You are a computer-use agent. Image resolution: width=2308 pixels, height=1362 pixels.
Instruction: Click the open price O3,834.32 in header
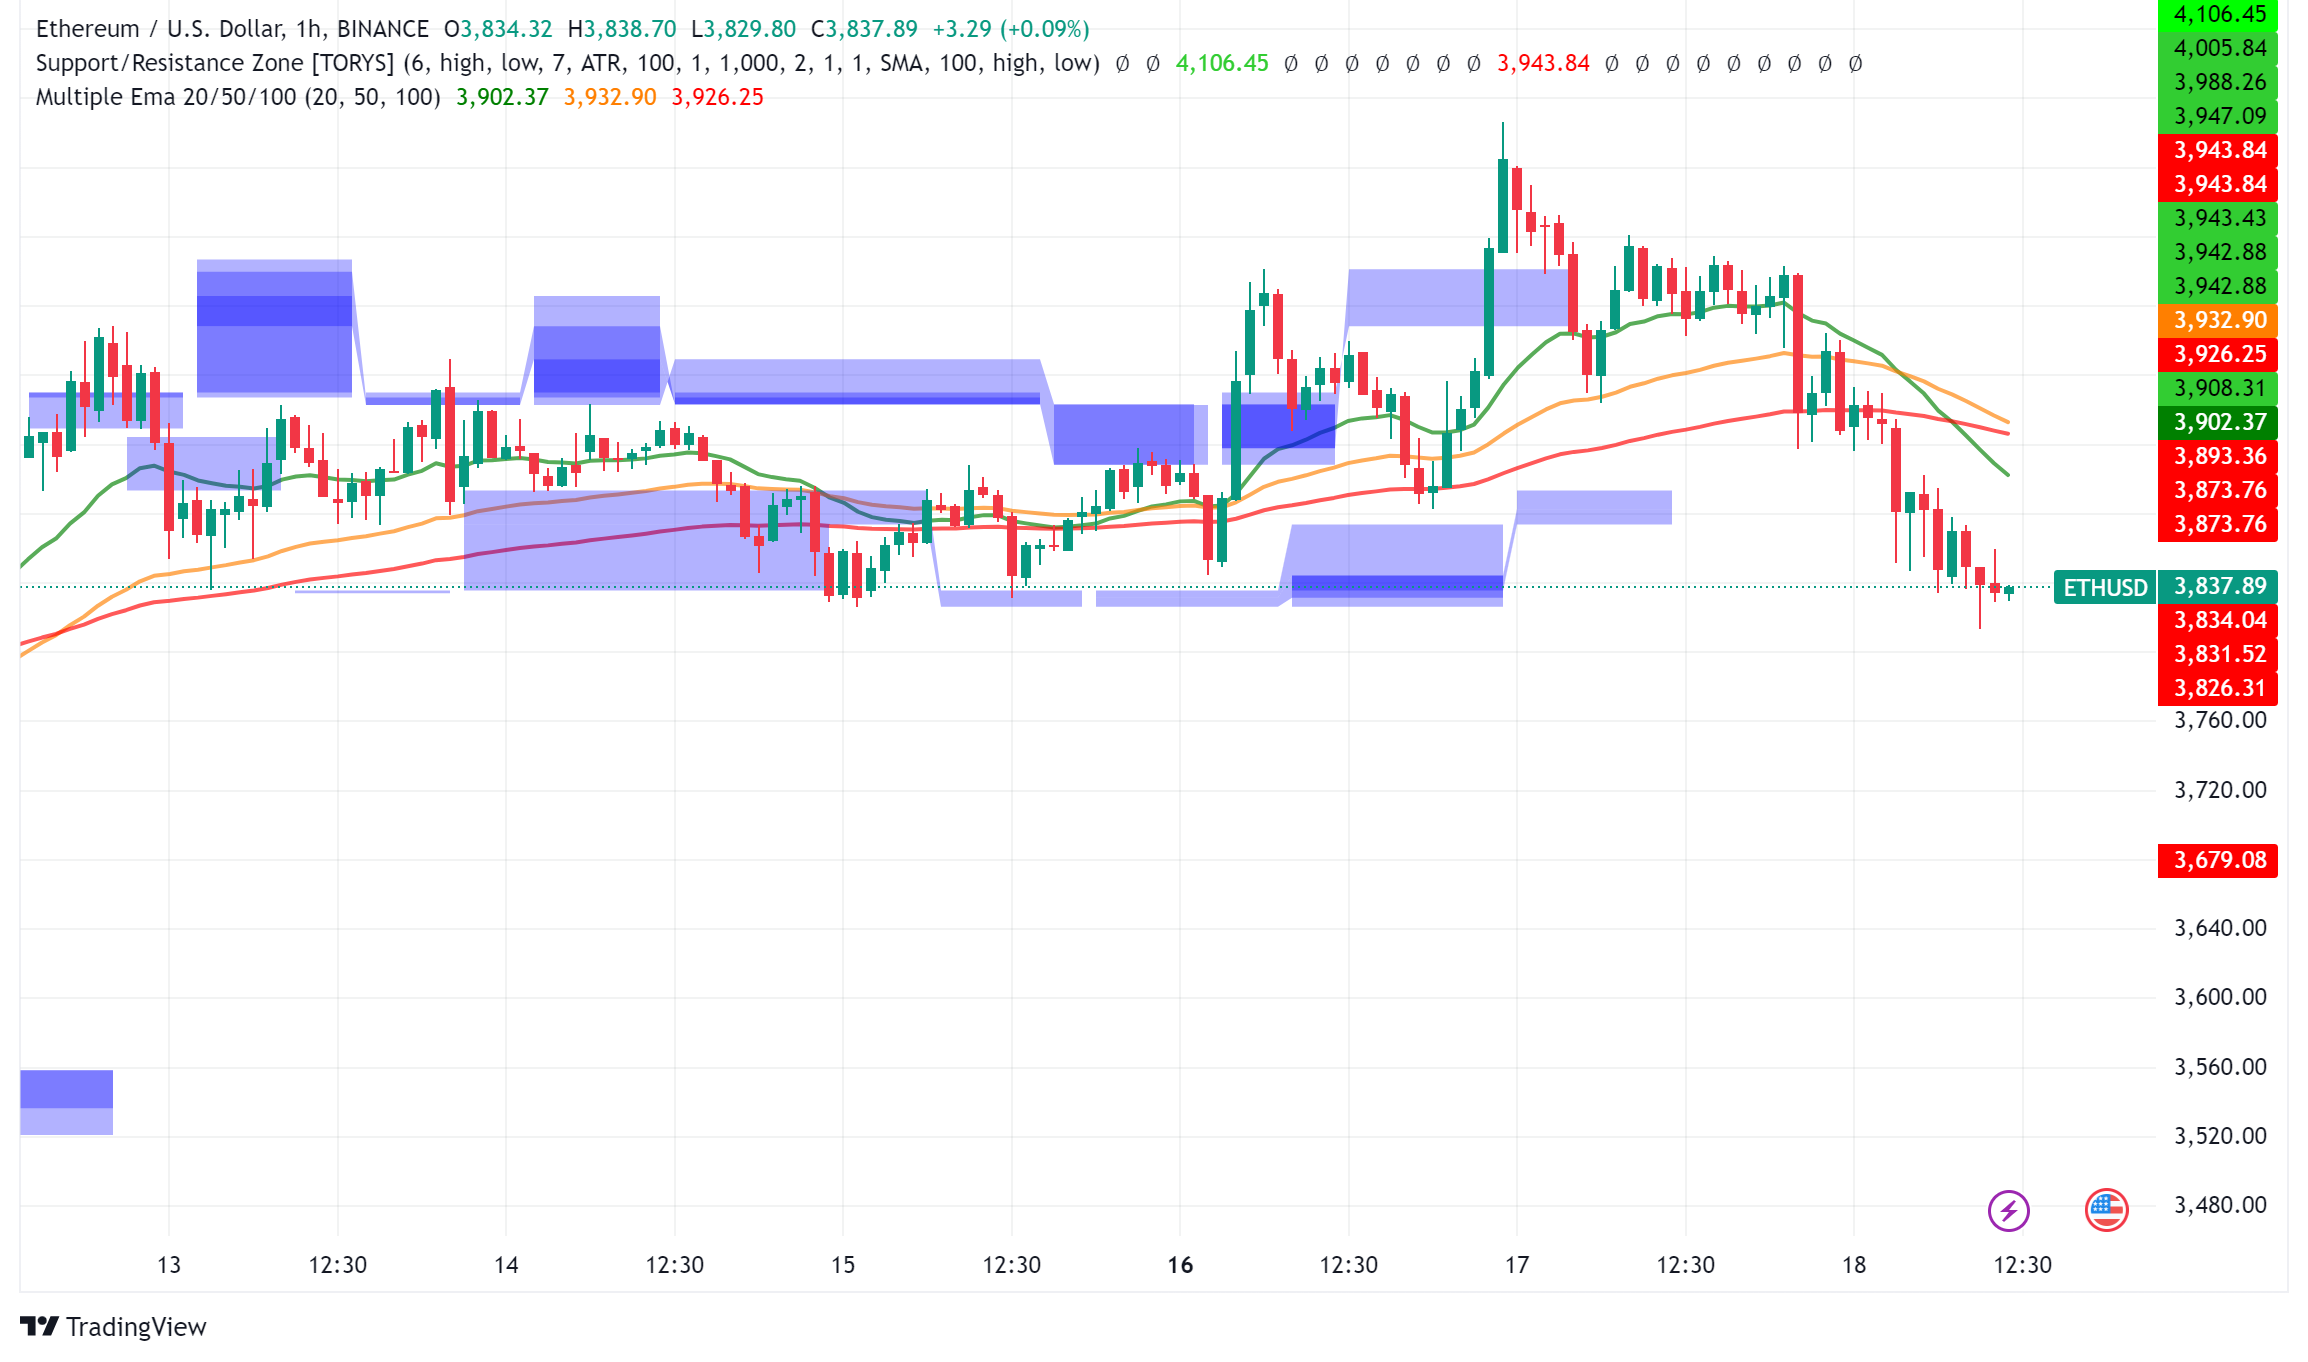point(498,29)
